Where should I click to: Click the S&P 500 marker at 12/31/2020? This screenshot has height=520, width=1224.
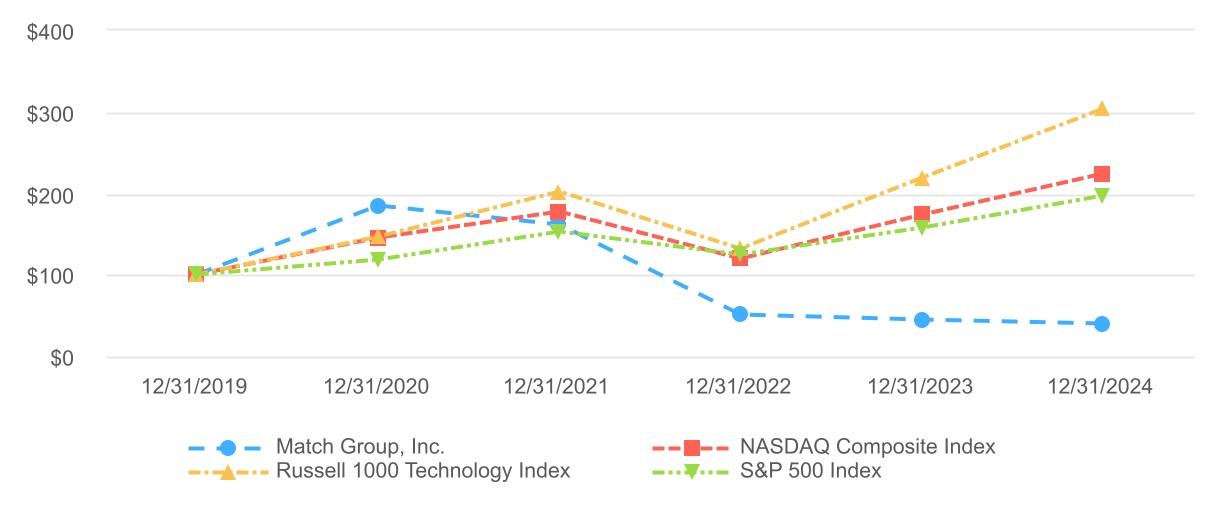click(x=378, y=260)
